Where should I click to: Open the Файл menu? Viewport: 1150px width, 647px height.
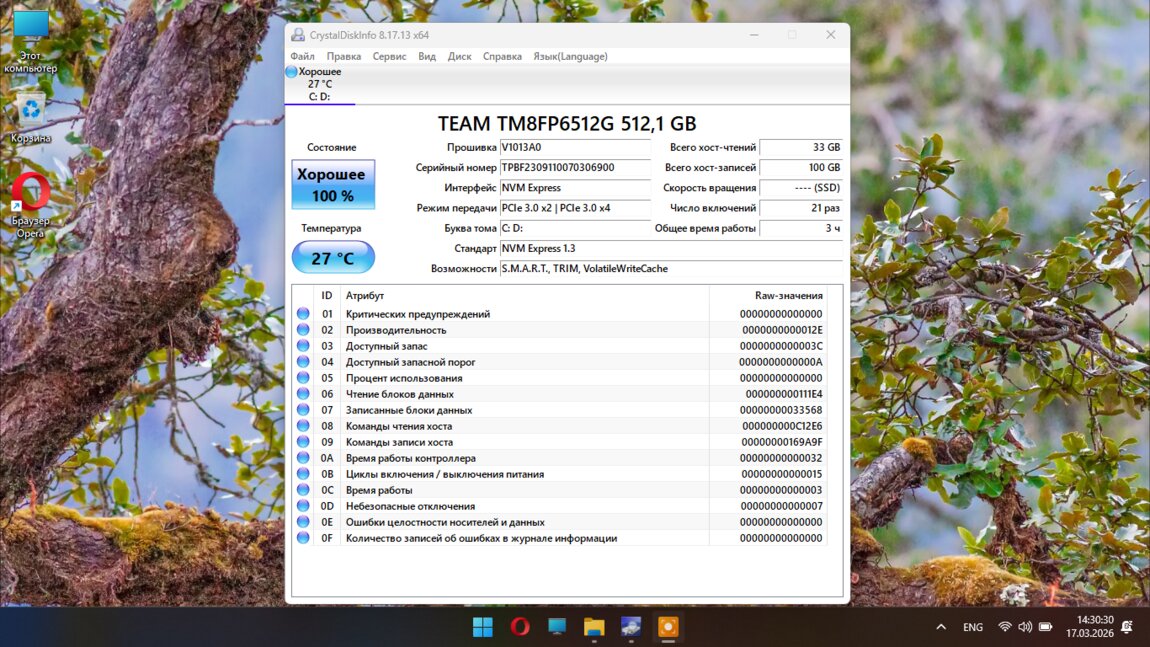[x=302, y=57]
